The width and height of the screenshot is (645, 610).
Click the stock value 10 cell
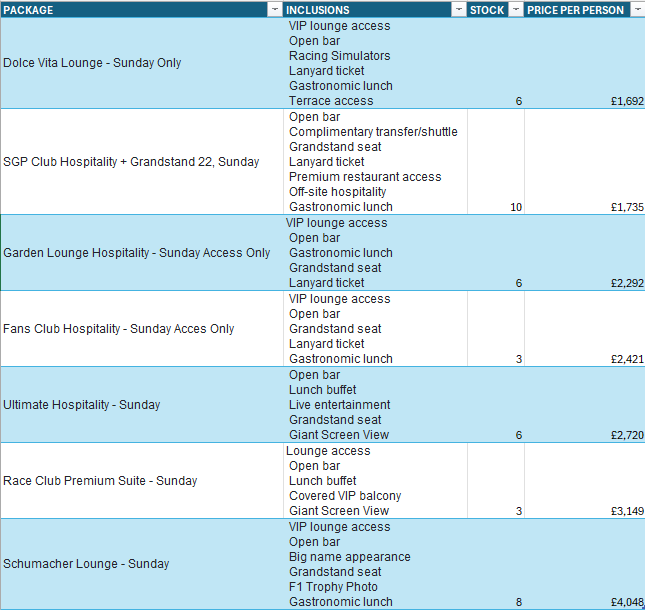(x=496, y=162)
